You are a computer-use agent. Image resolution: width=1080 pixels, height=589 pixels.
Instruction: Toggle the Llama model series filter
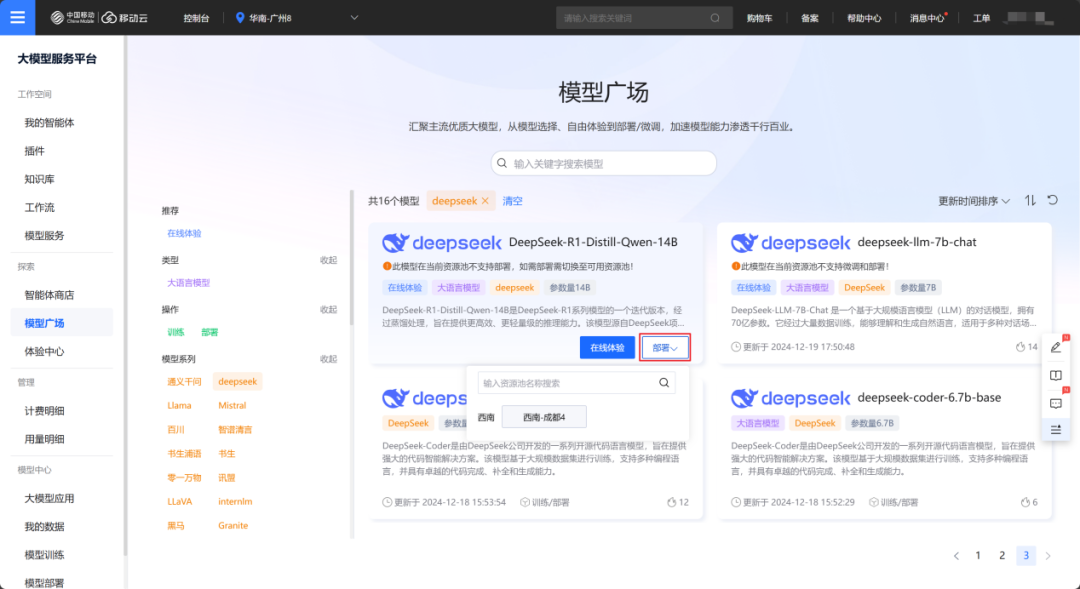(179, 406)
